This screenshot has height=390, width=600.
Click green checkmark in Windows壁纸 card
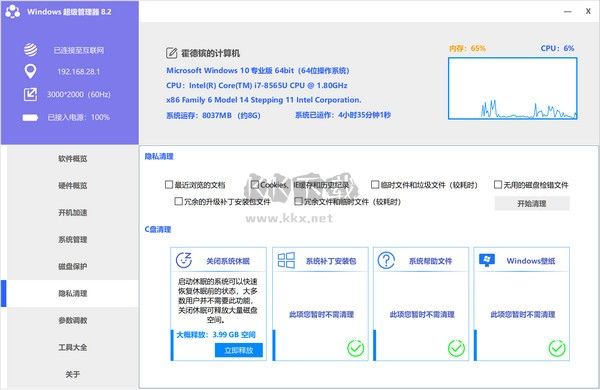coord(557,348)
